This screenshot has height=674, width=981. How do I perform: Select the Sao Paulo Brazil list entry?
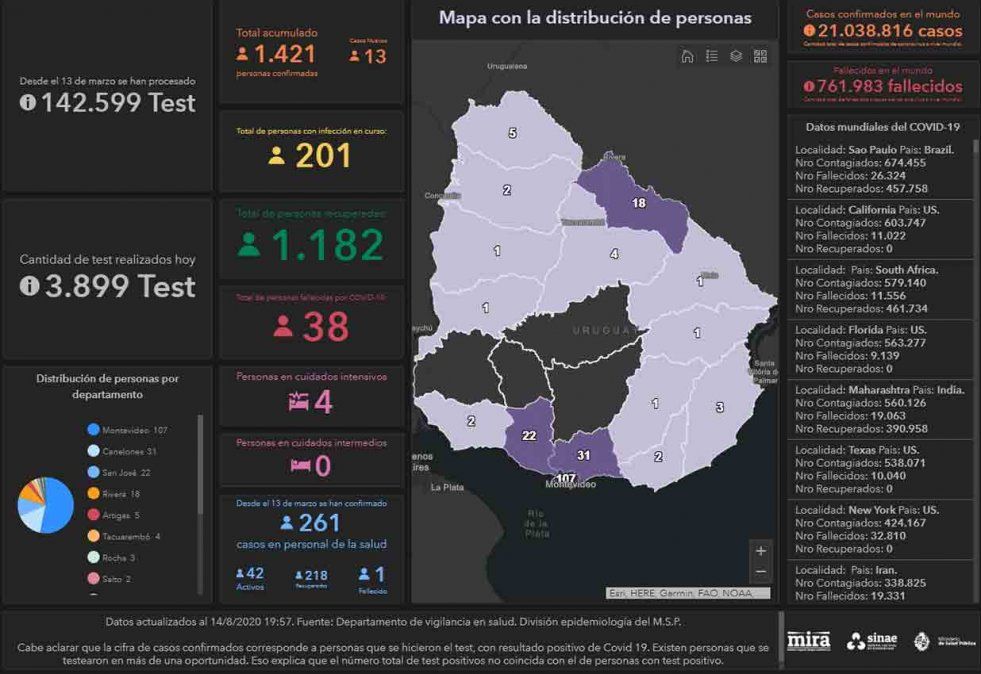click(x=878, y=168)
